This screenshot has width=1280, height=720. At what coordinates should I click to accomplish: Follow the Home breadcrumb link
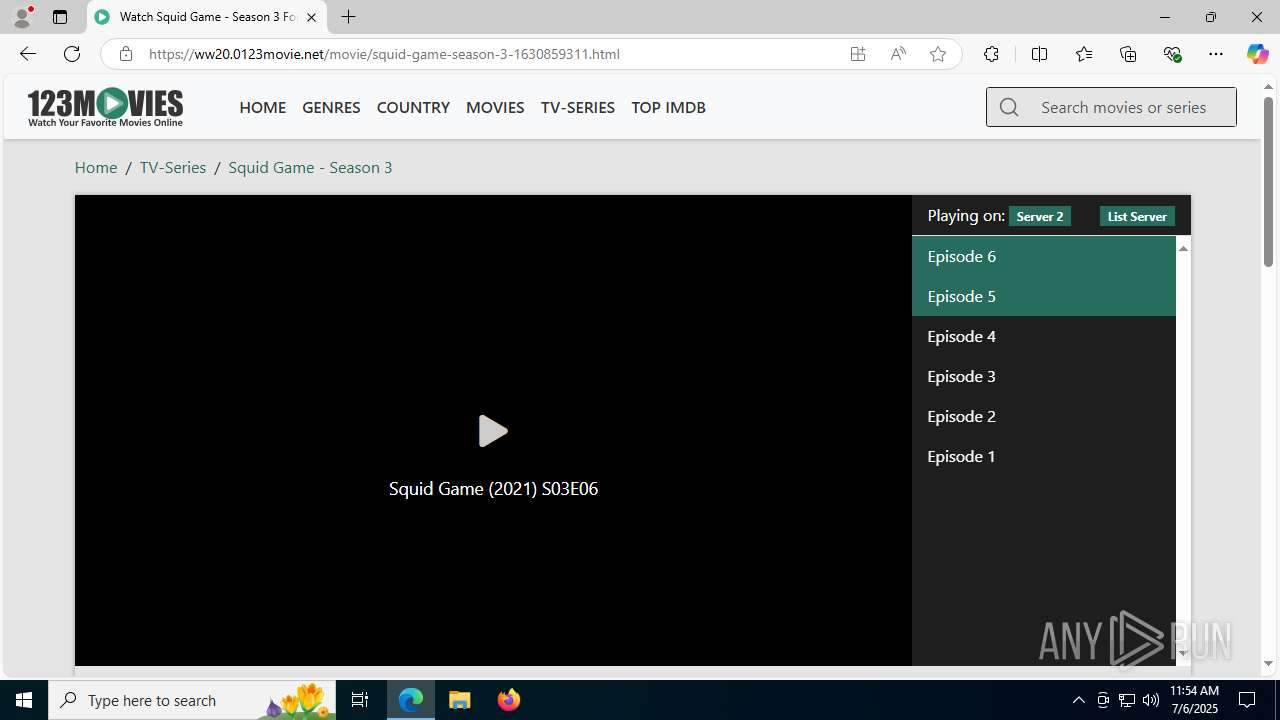pyautogui.click(x=96, y=167)
